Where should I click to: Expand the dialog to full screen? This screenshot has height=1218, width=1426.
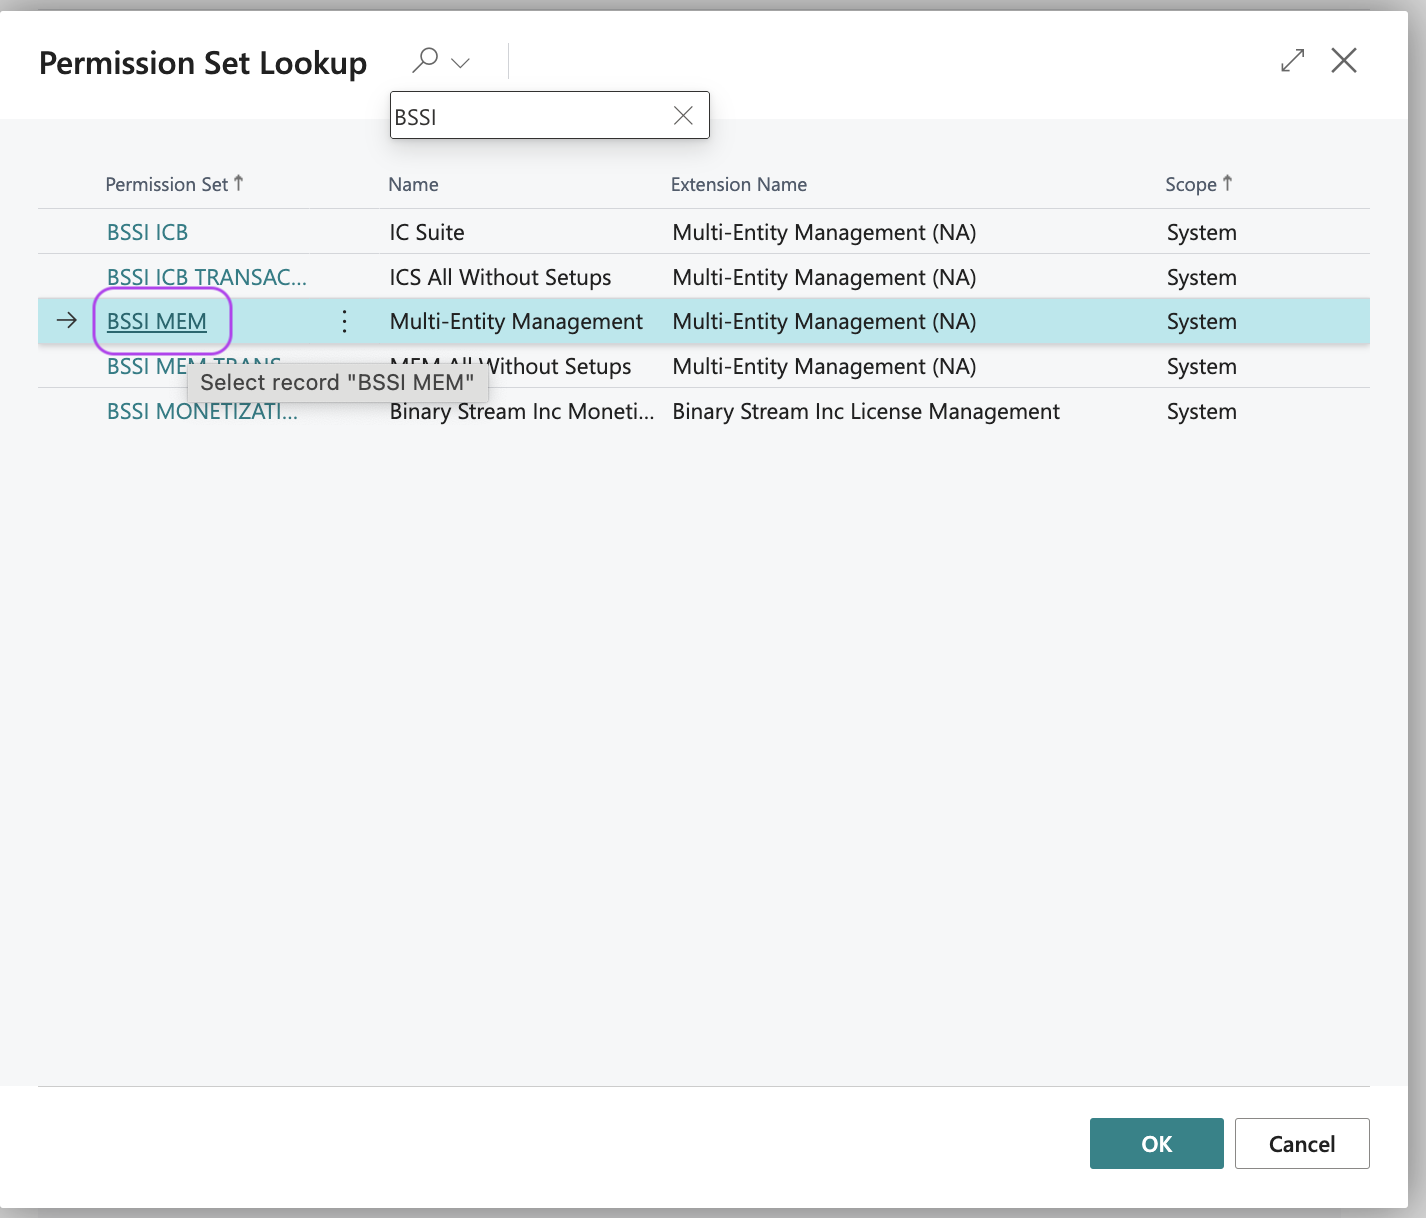pos(1292,60)
